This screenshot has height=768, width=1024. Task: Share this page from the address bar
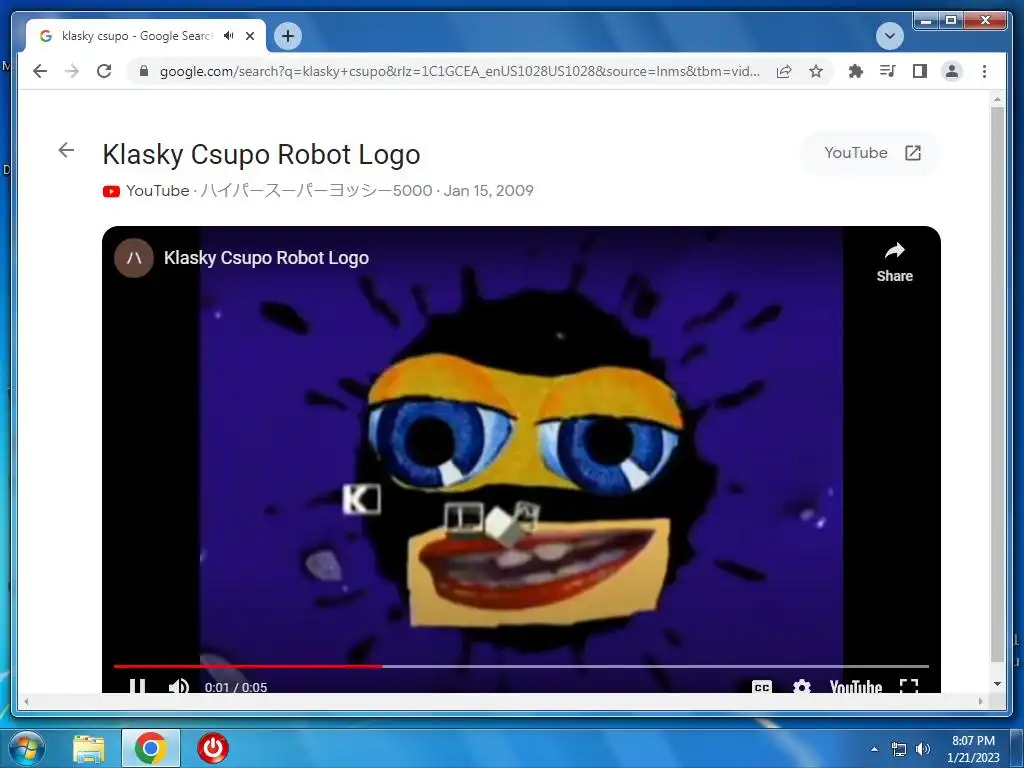[784, 71]
